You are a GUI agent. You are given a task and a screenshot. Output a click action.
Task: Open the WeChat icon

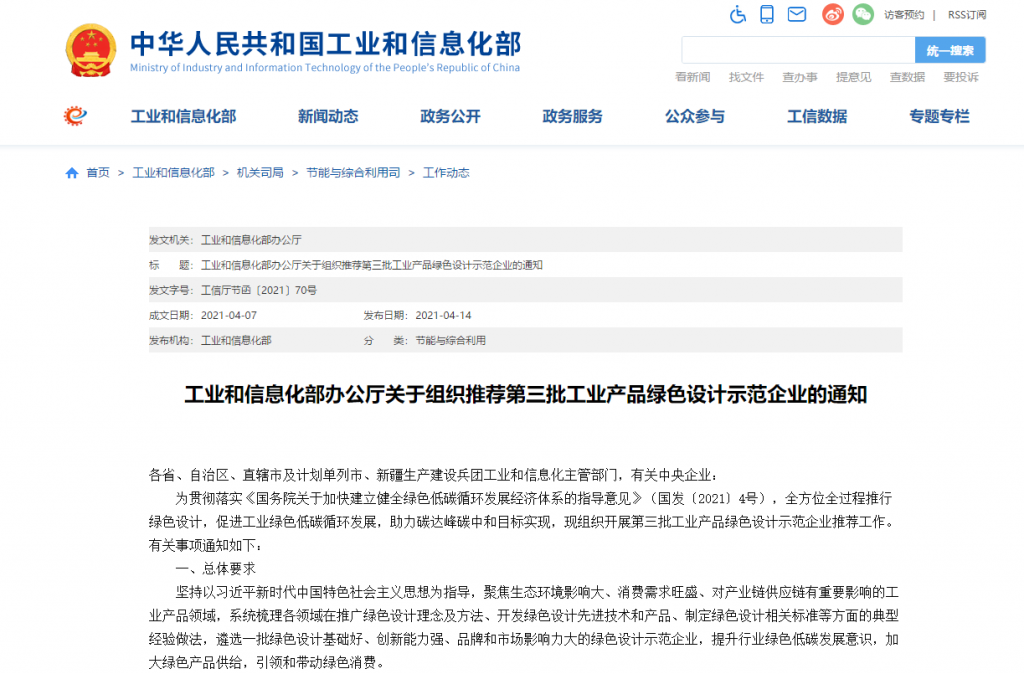click(862, 15)
